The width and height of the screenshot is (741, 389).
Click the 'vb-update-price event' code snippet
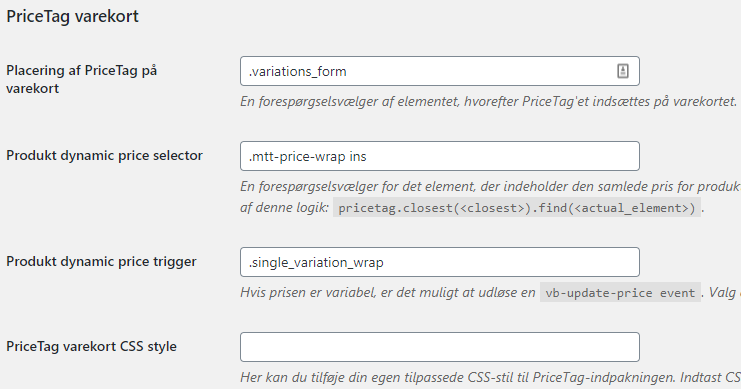[x=620, y=293]
